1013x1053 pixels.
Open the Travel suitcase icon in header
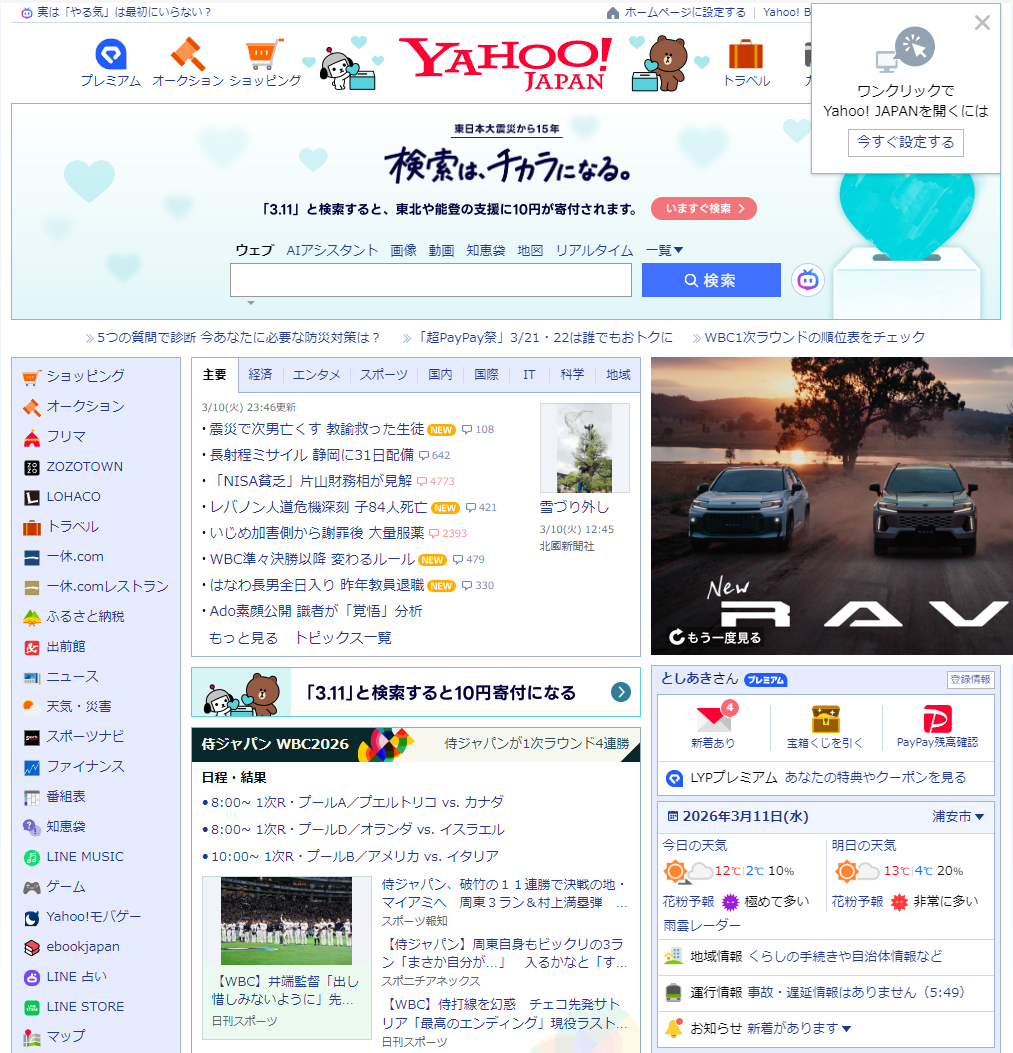[746, 54]
